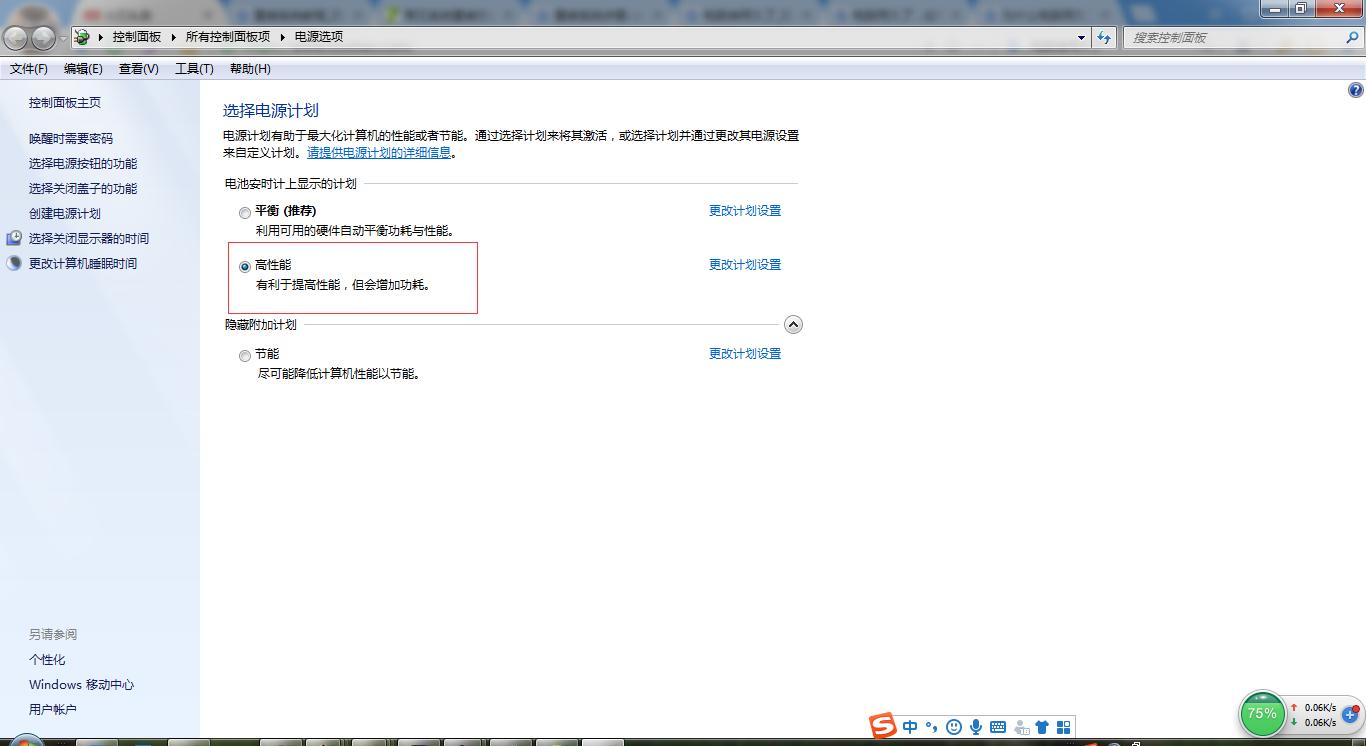Click the user account icon on IME bar
The width and height of the screenshot is (1366, 746).
click(1021, 728)
